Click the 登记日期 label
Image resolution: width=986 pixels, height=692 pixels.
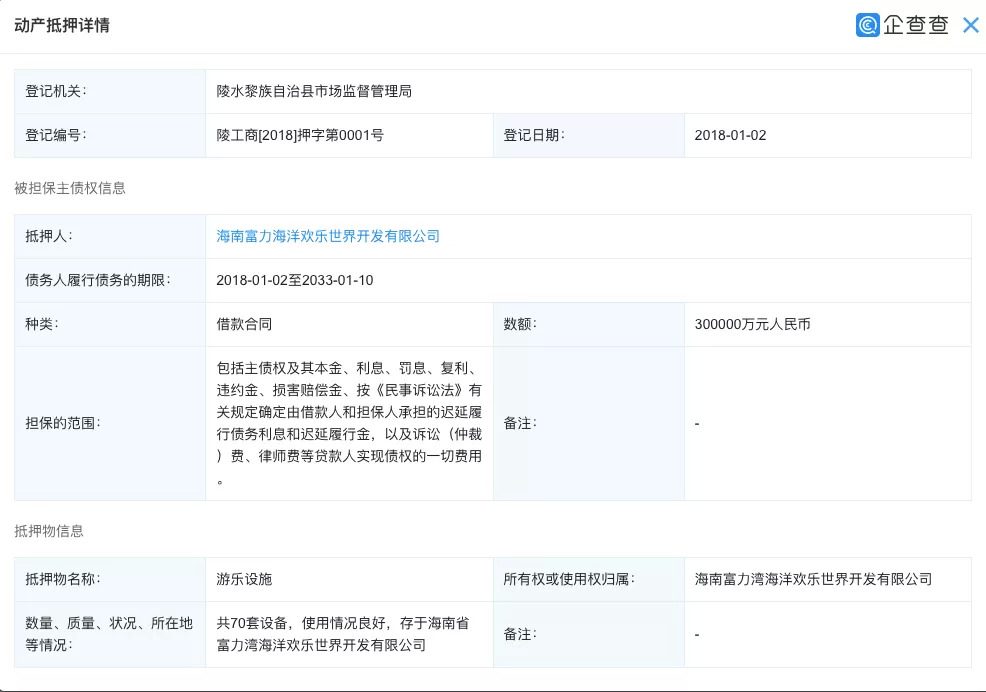(x=534, y=135)
